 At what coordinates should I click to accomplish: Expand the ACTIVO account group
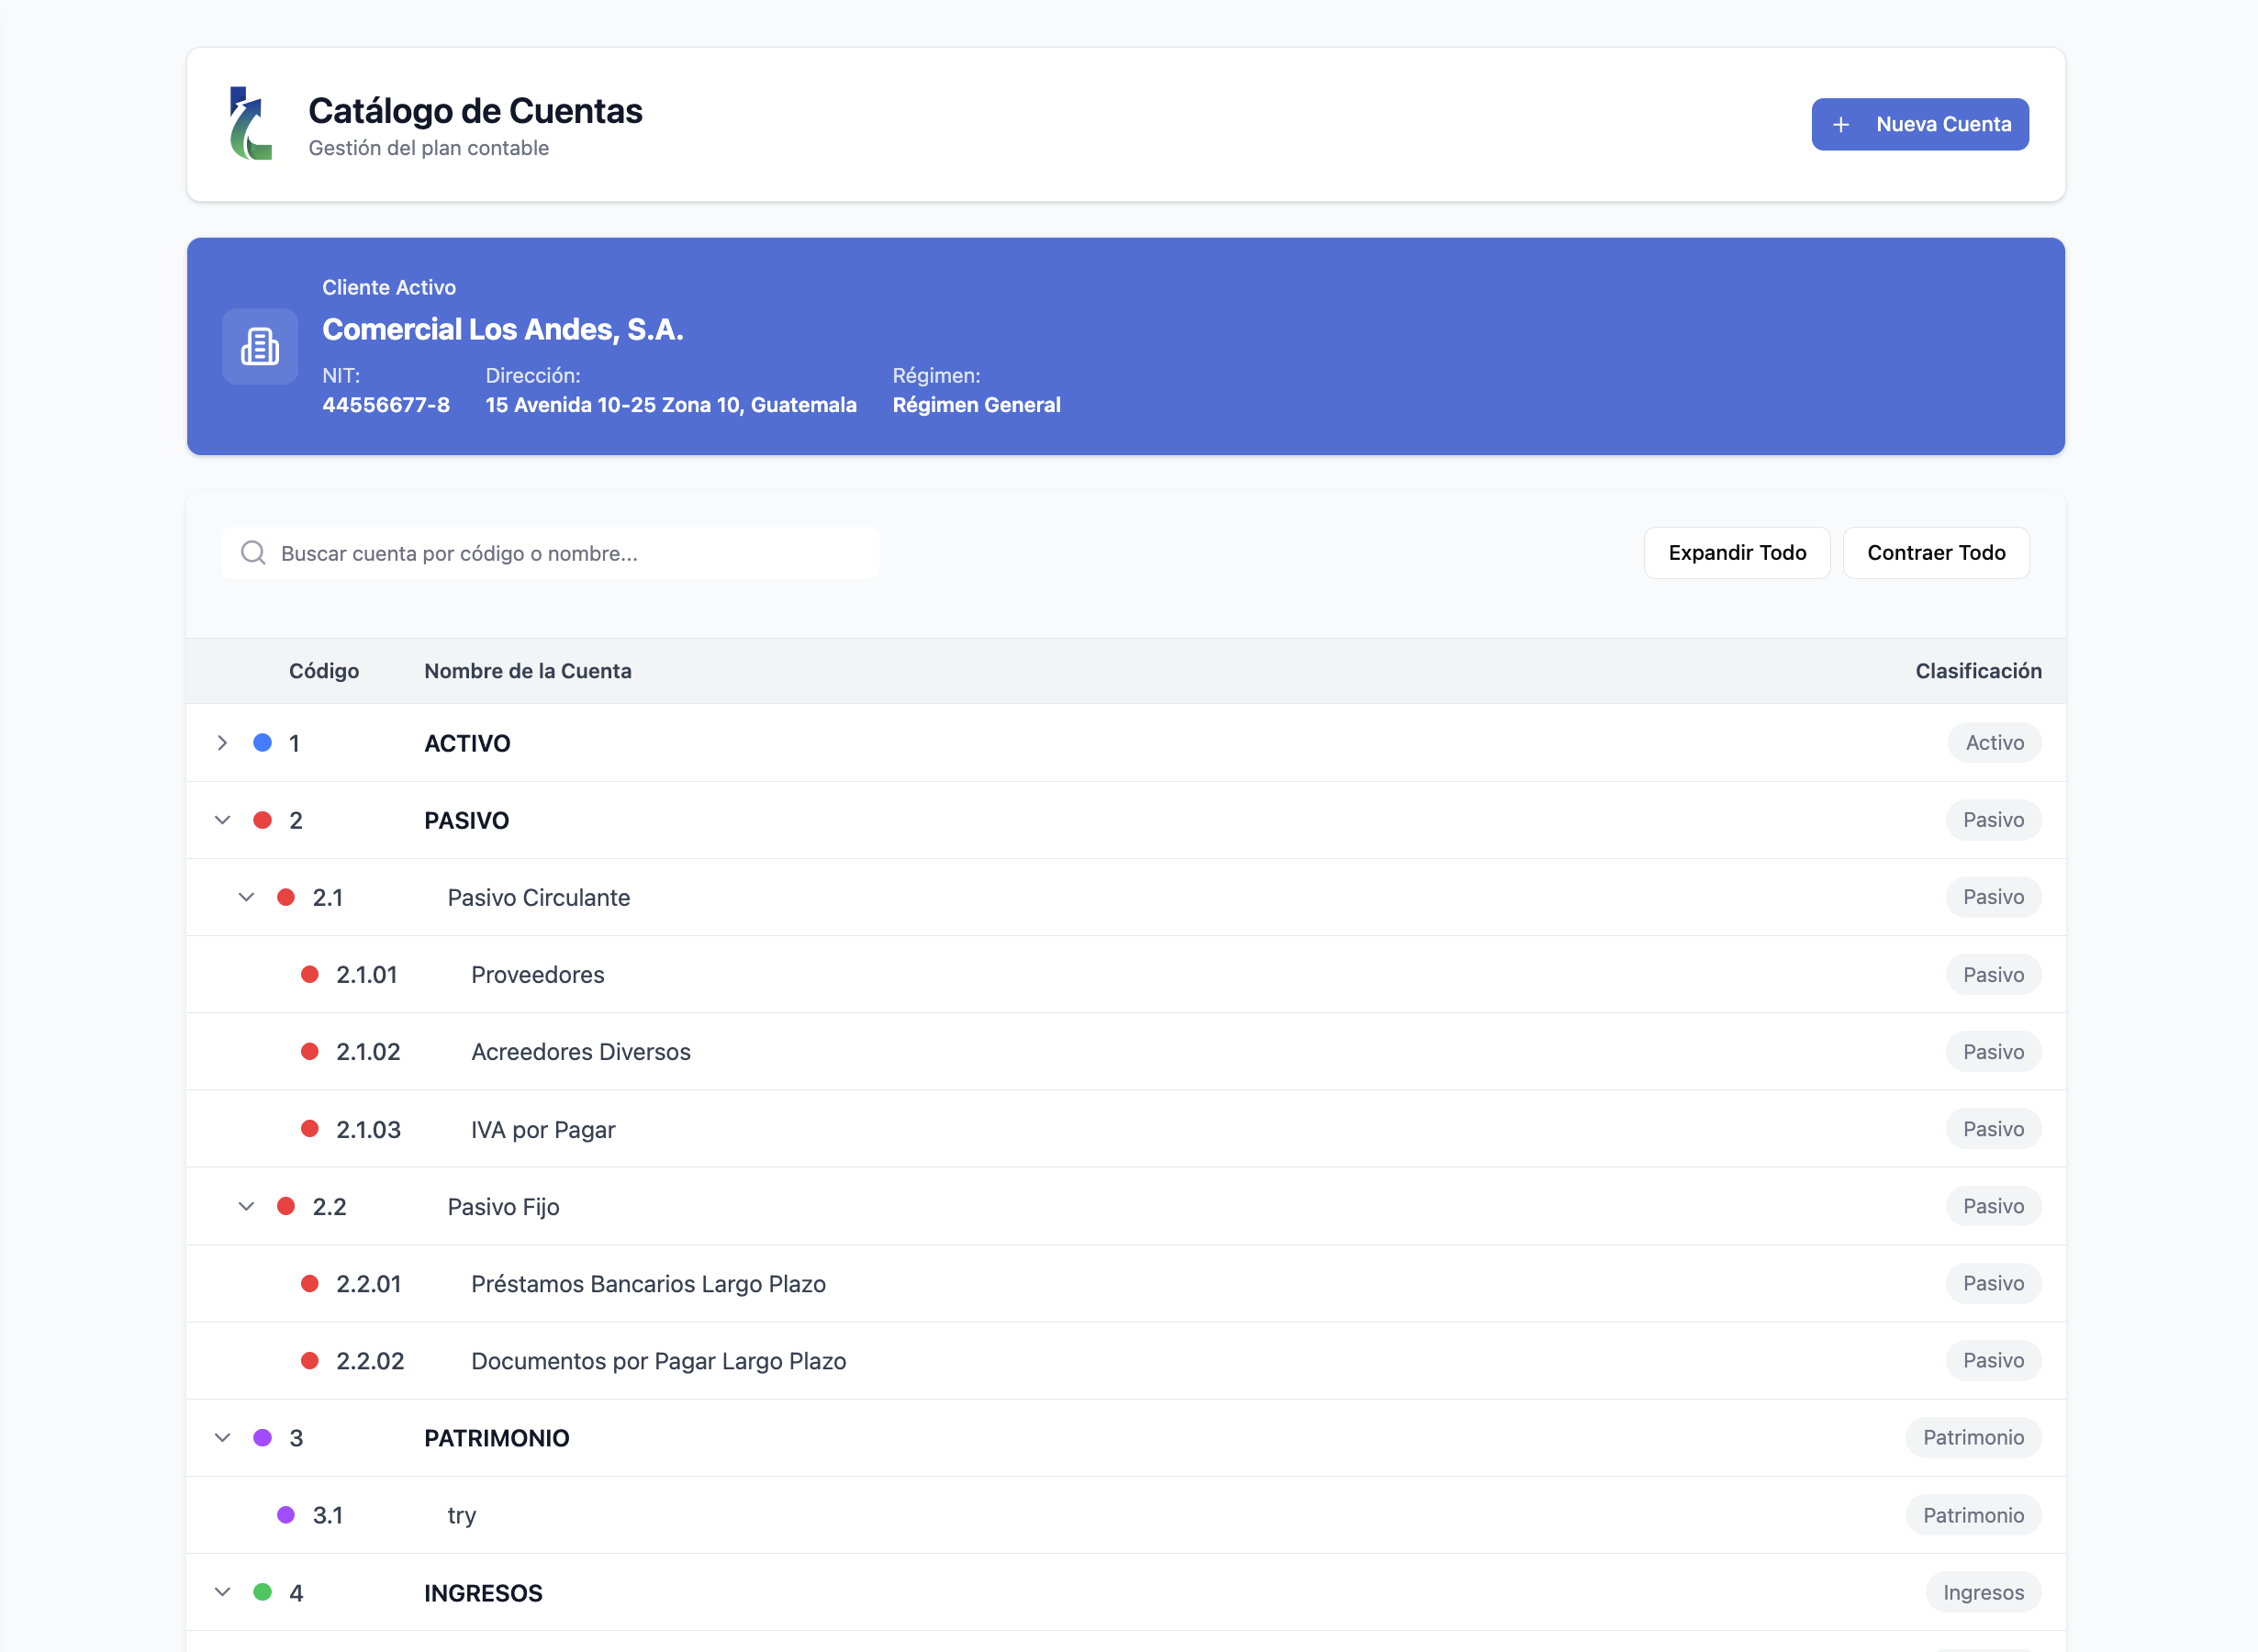coord(223,743)
